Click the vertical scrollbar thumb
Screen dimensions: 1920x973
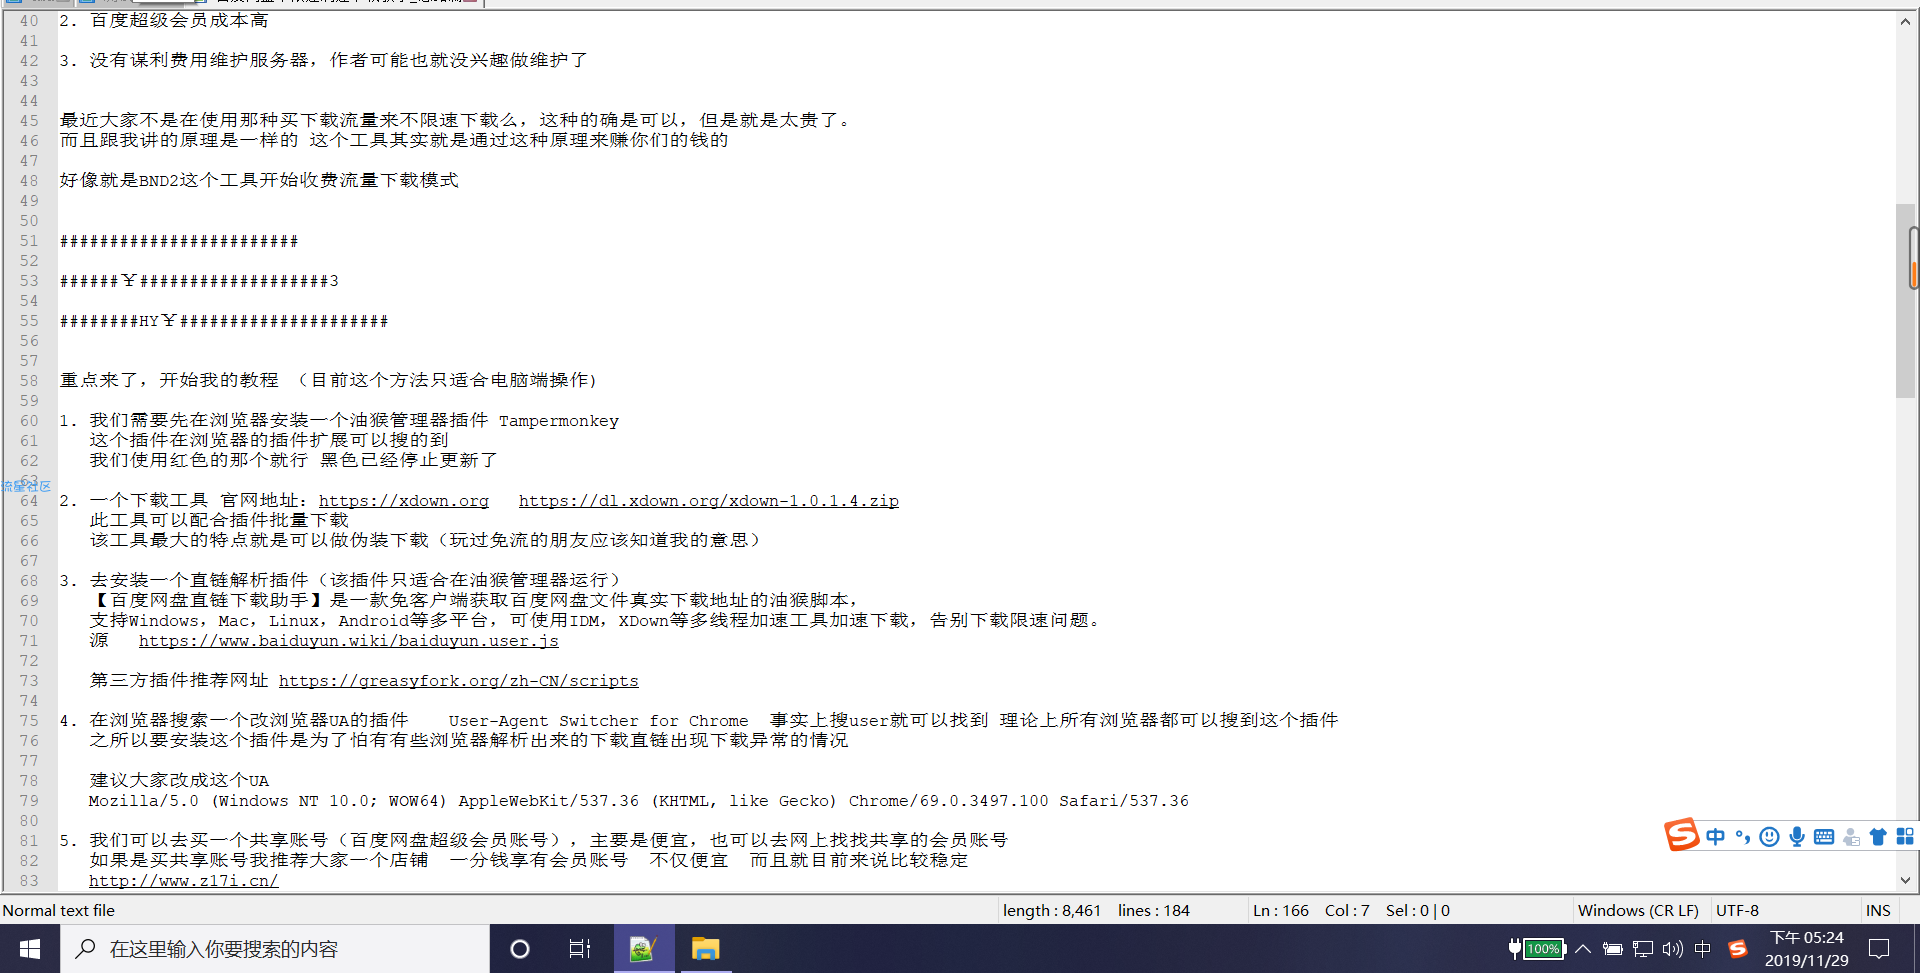click(1906, 300)
